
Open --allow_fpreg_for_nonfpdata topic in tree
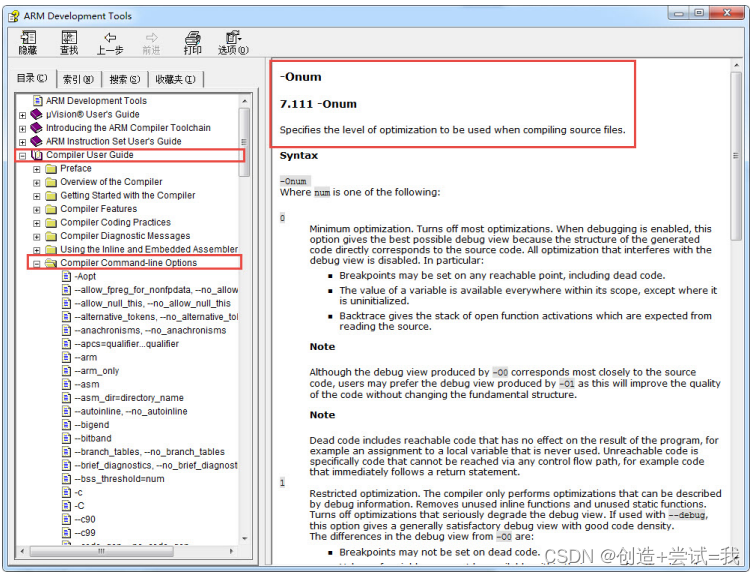[x=156, y=290]
